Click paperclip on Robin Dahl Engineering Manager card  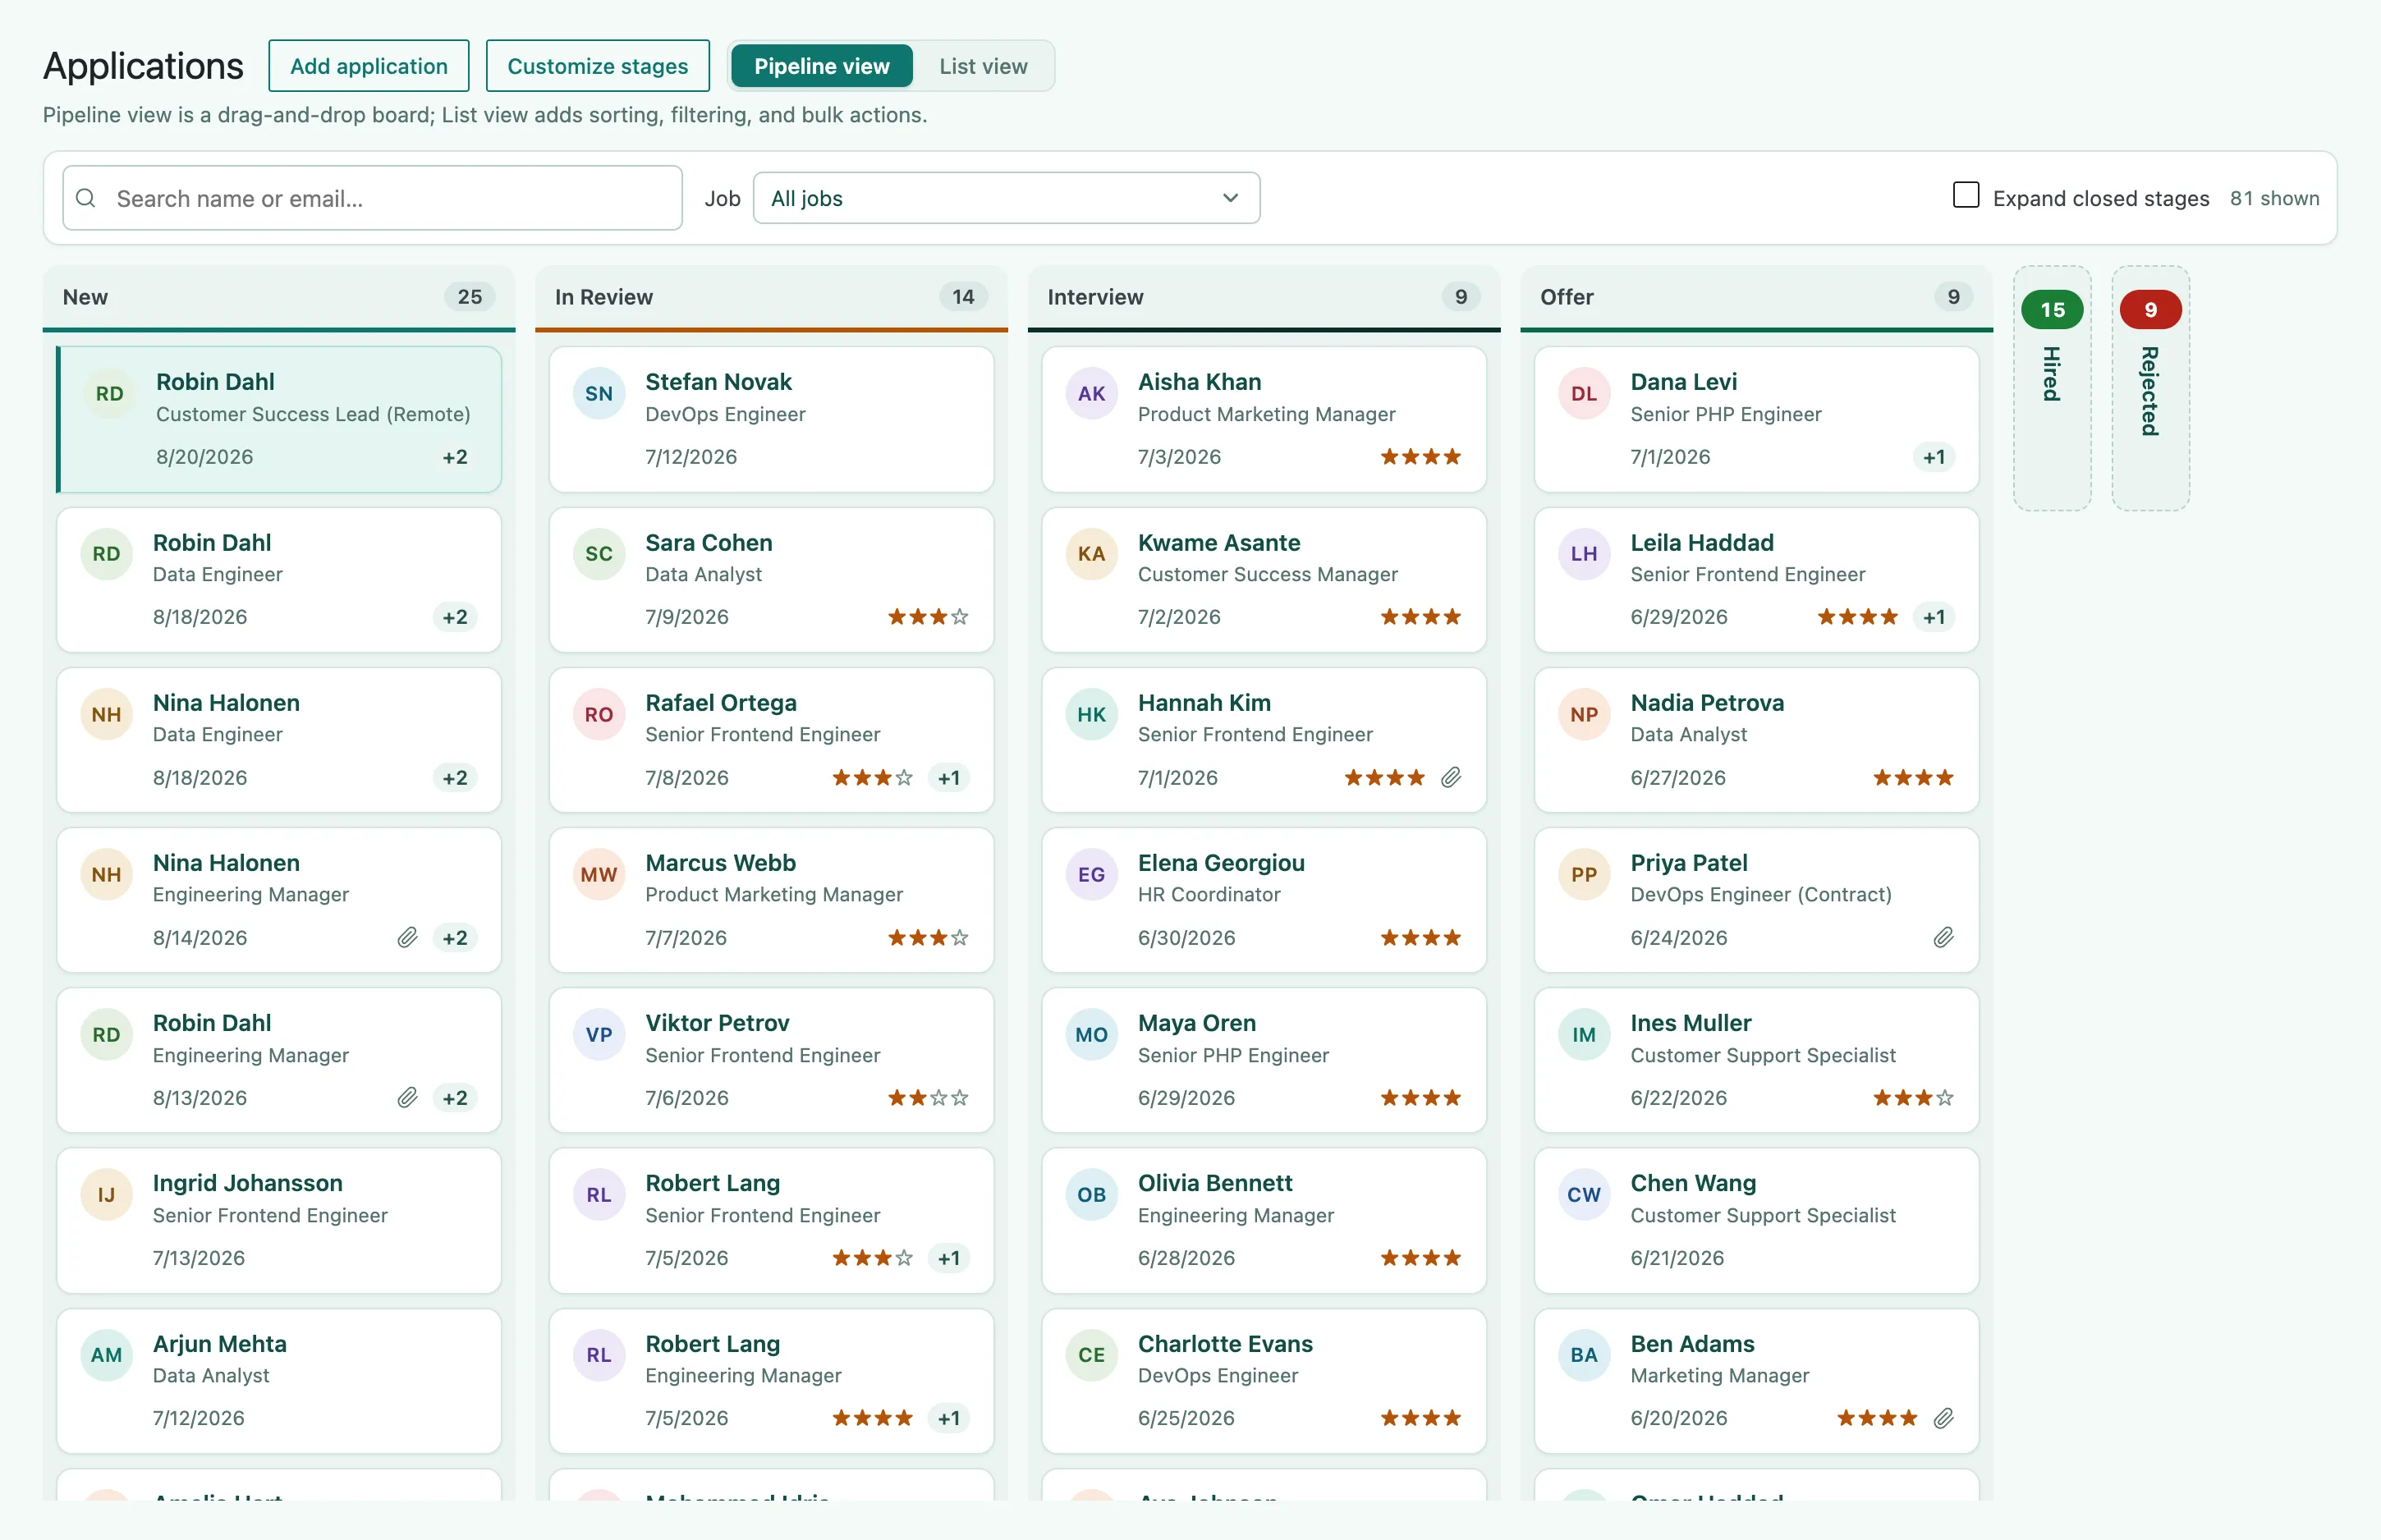pos(407,1097)
